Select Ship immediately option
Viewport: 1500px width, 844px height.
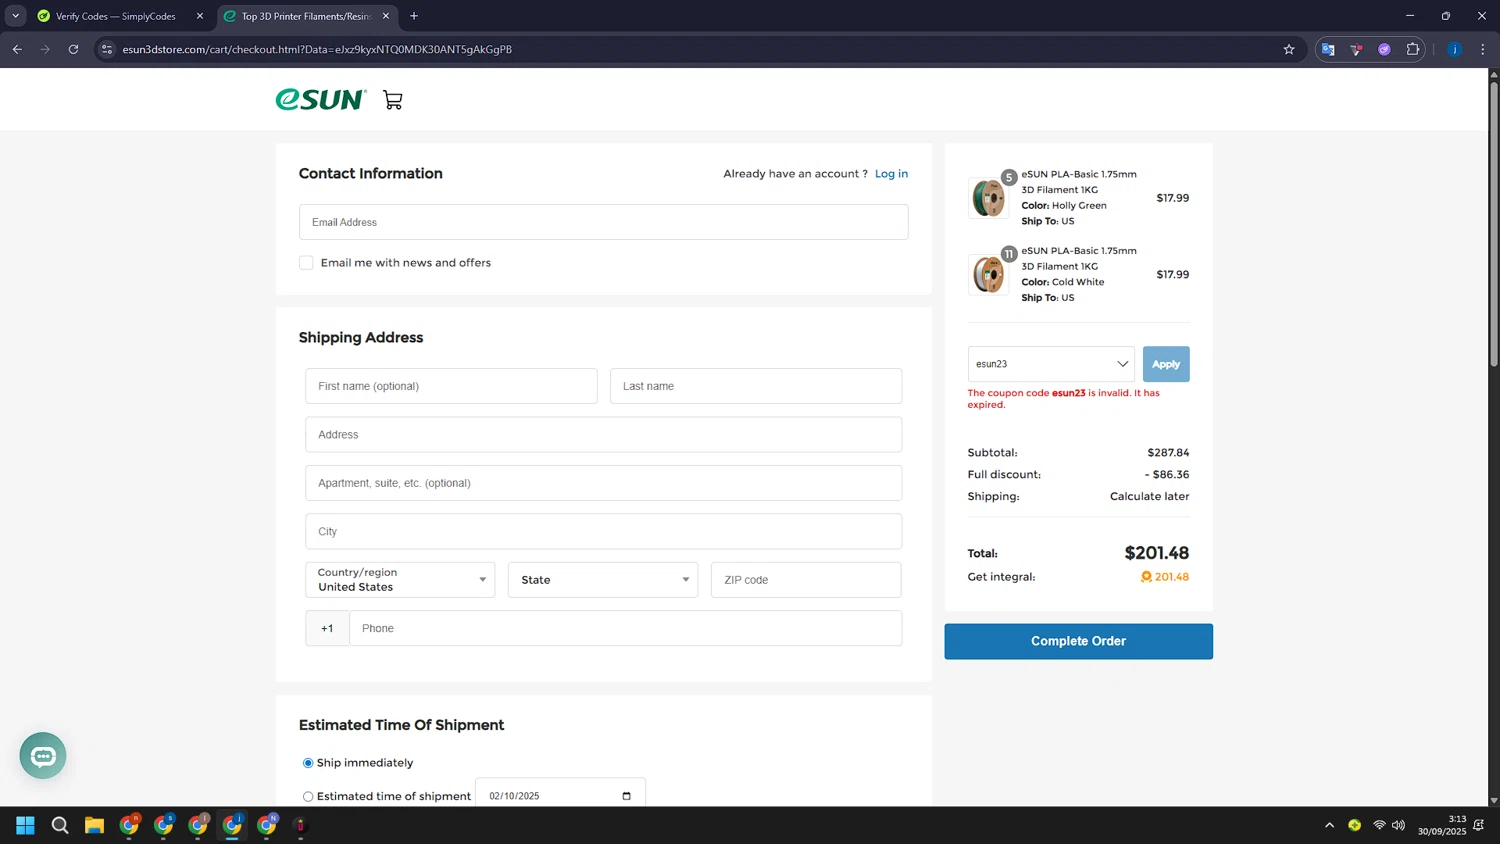click(x=308, y=763)
